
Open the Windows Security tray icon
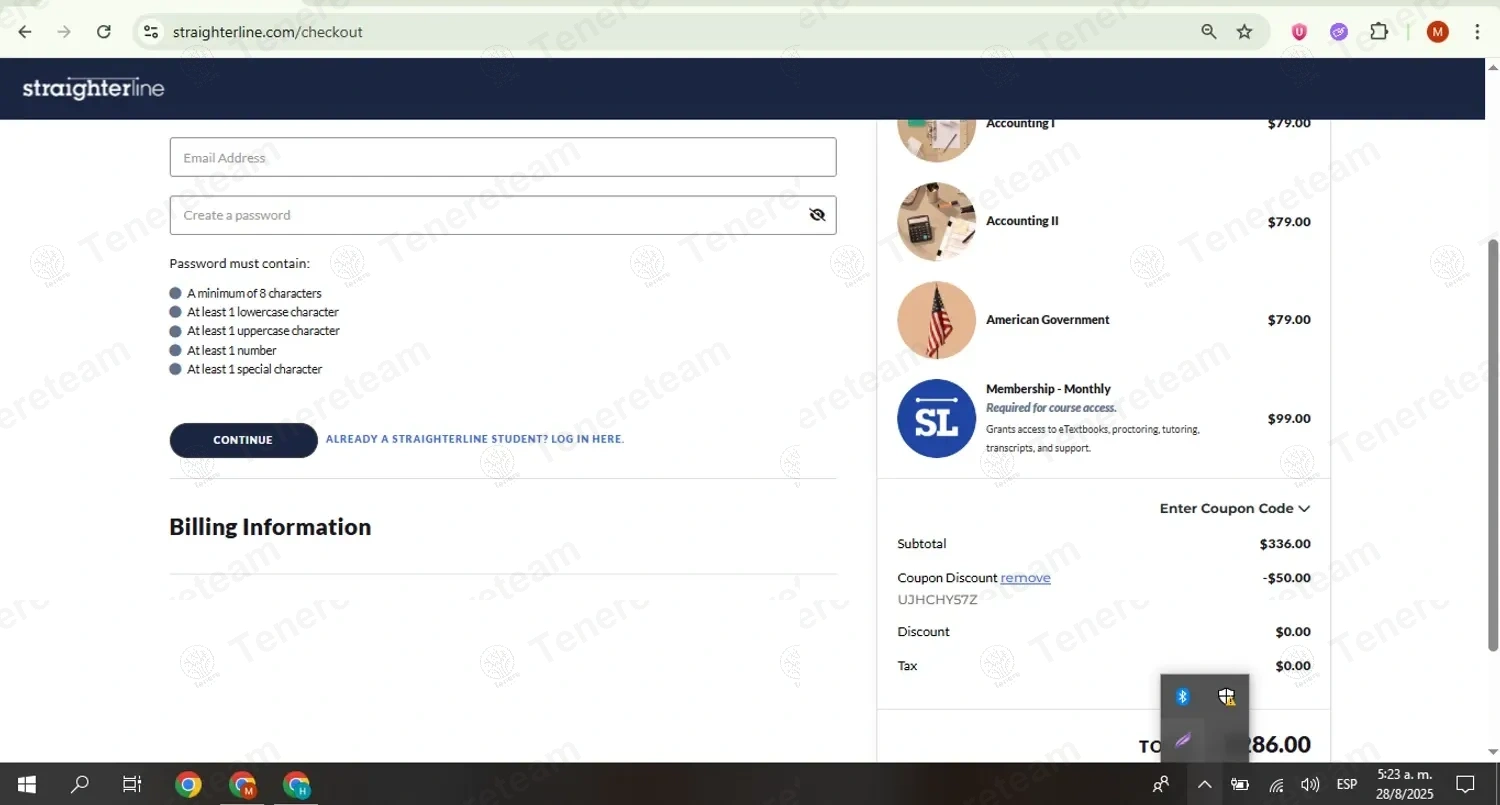(x=1227, y=697)
